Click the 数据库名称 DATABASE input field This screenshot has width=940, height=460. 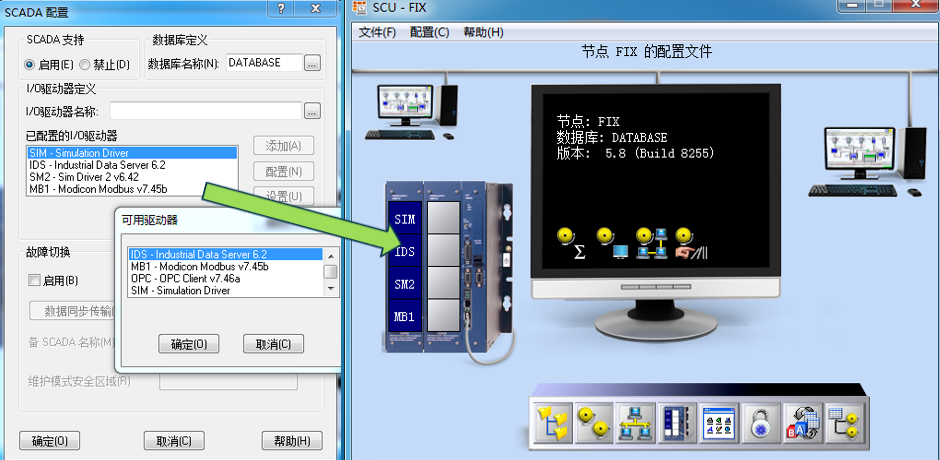click(264, 62)
